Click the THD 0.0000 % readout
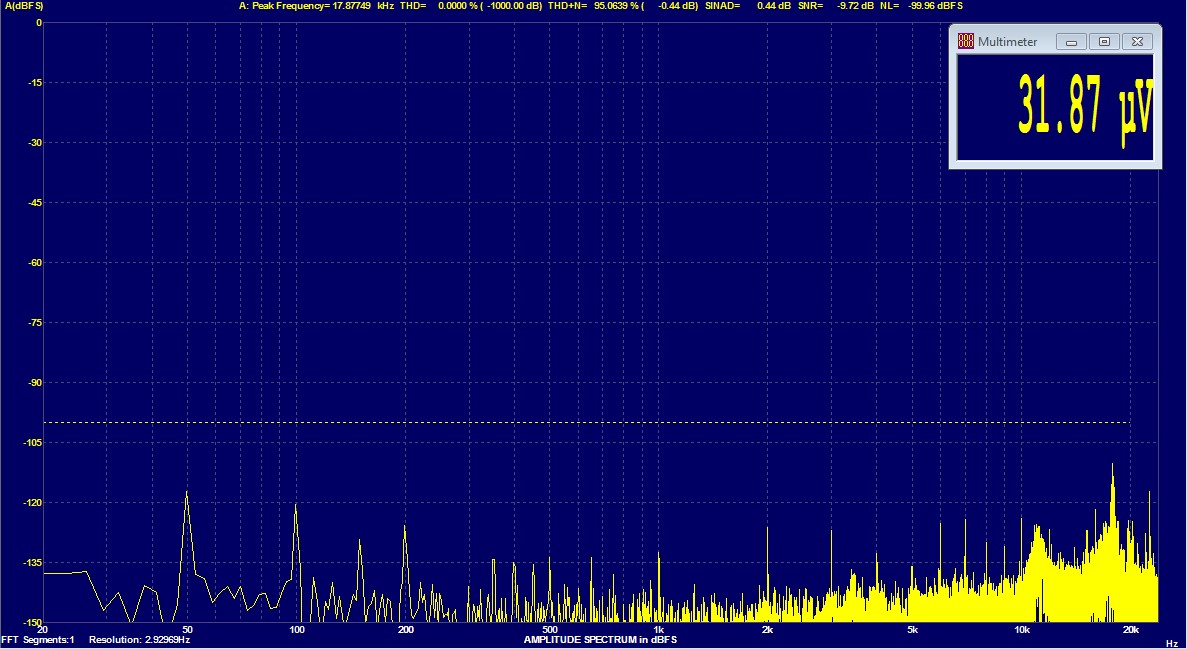Viewport: 1187px width, 649px height. point(471,6)
